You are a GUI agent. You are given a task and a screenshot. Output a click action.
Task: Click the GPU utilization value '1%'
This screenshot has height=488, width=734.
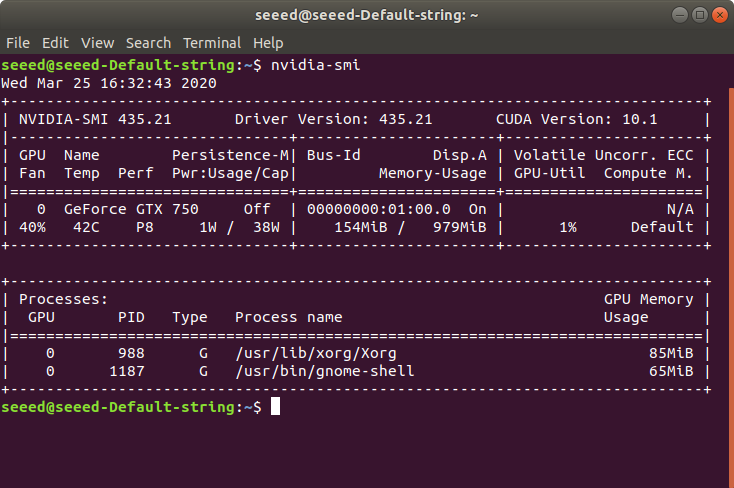[568, 228]
